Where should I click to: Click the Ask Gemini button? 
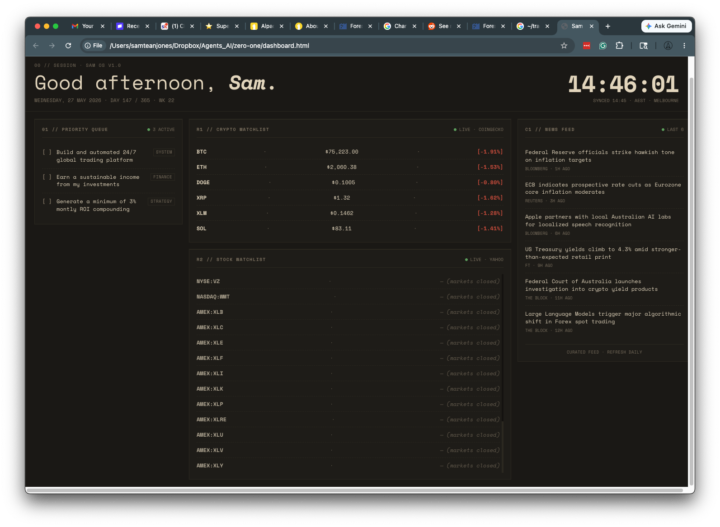point(666,26)
